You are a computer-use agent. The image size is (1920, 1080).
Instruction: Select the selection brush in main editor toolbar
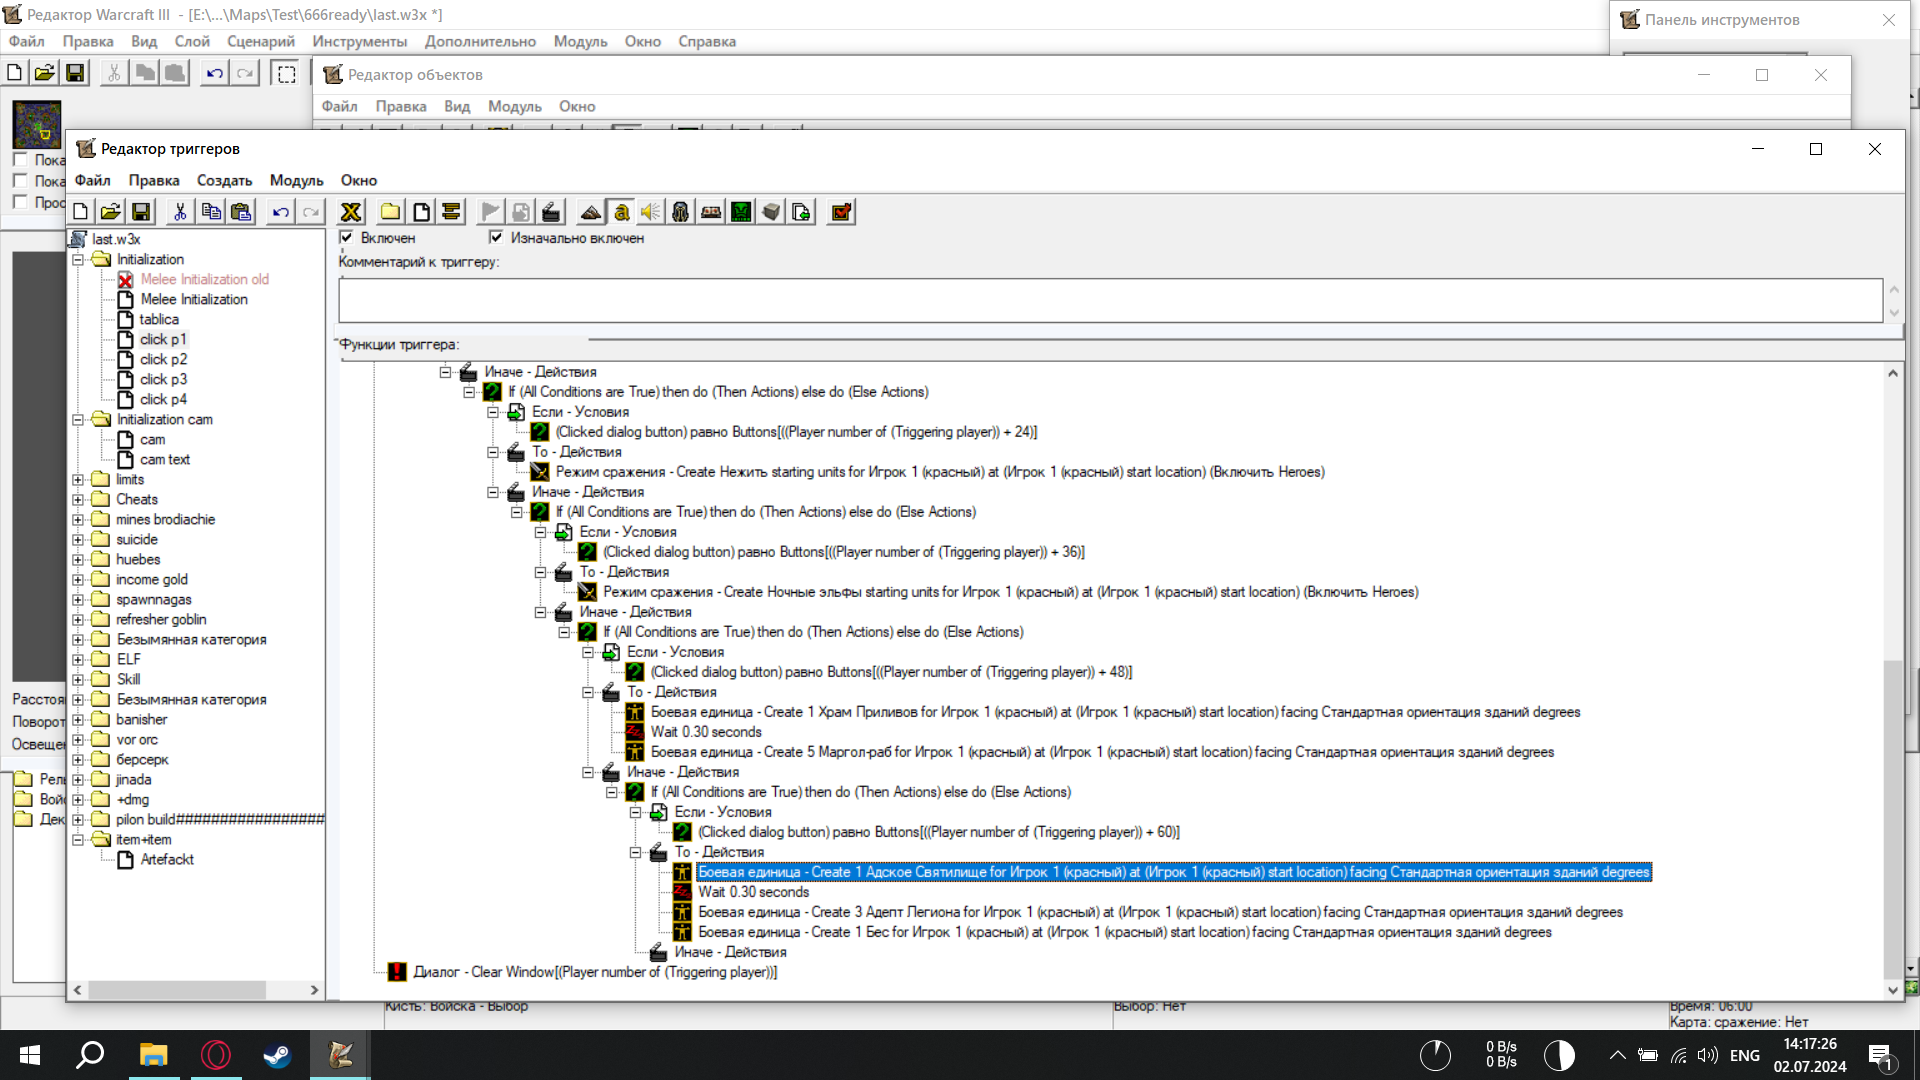point(286,73)
